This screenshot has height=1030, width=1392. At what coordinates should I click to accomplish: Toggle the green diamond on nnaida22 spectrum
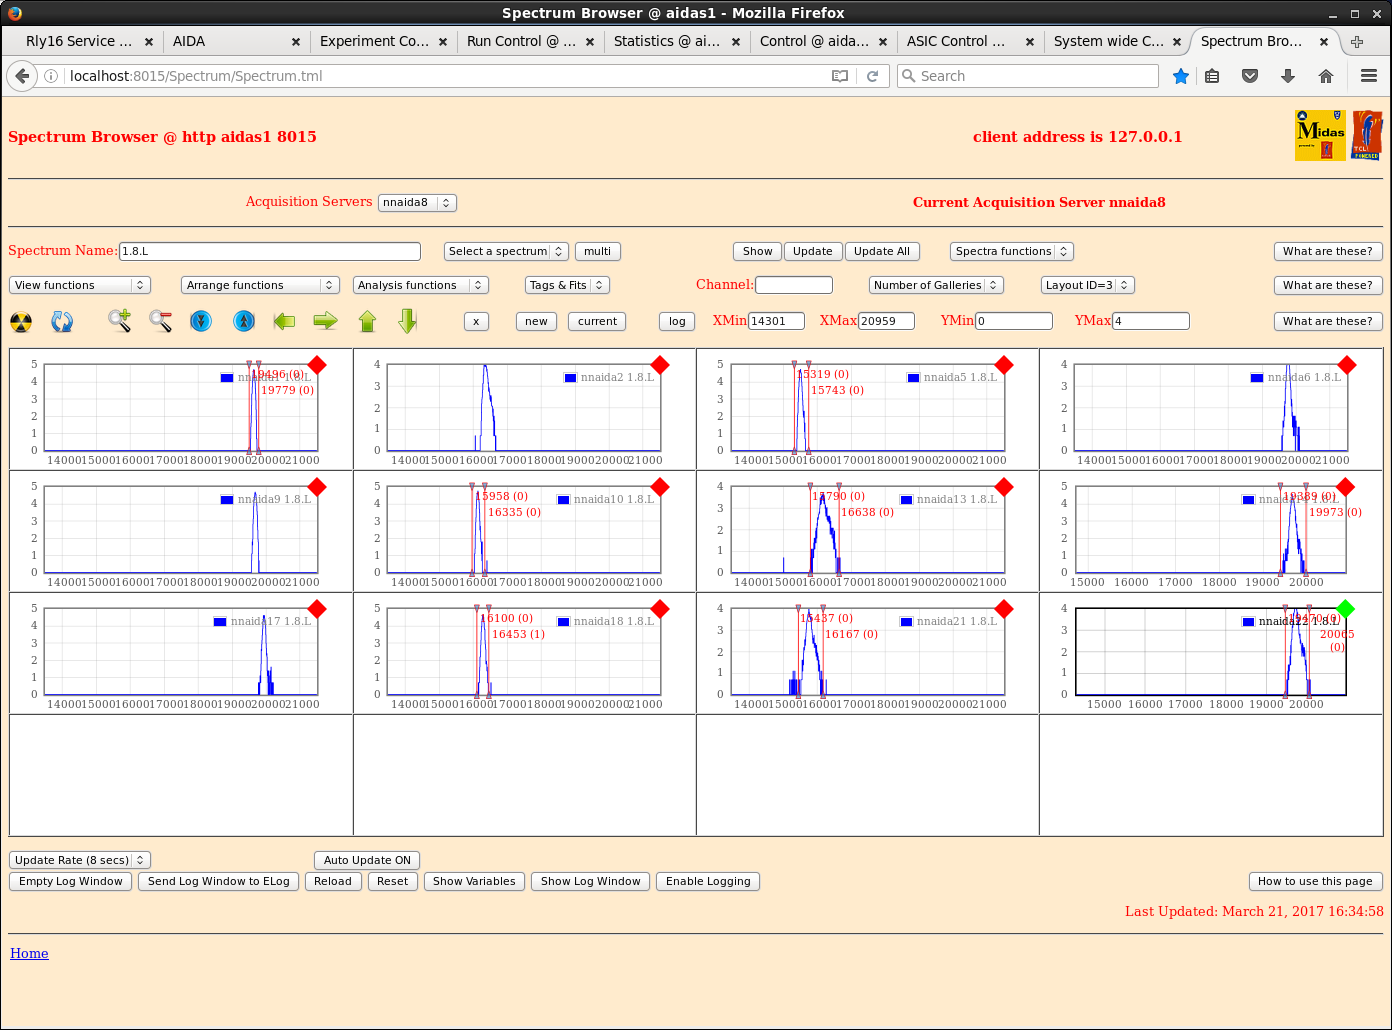tap(1345, 608)
